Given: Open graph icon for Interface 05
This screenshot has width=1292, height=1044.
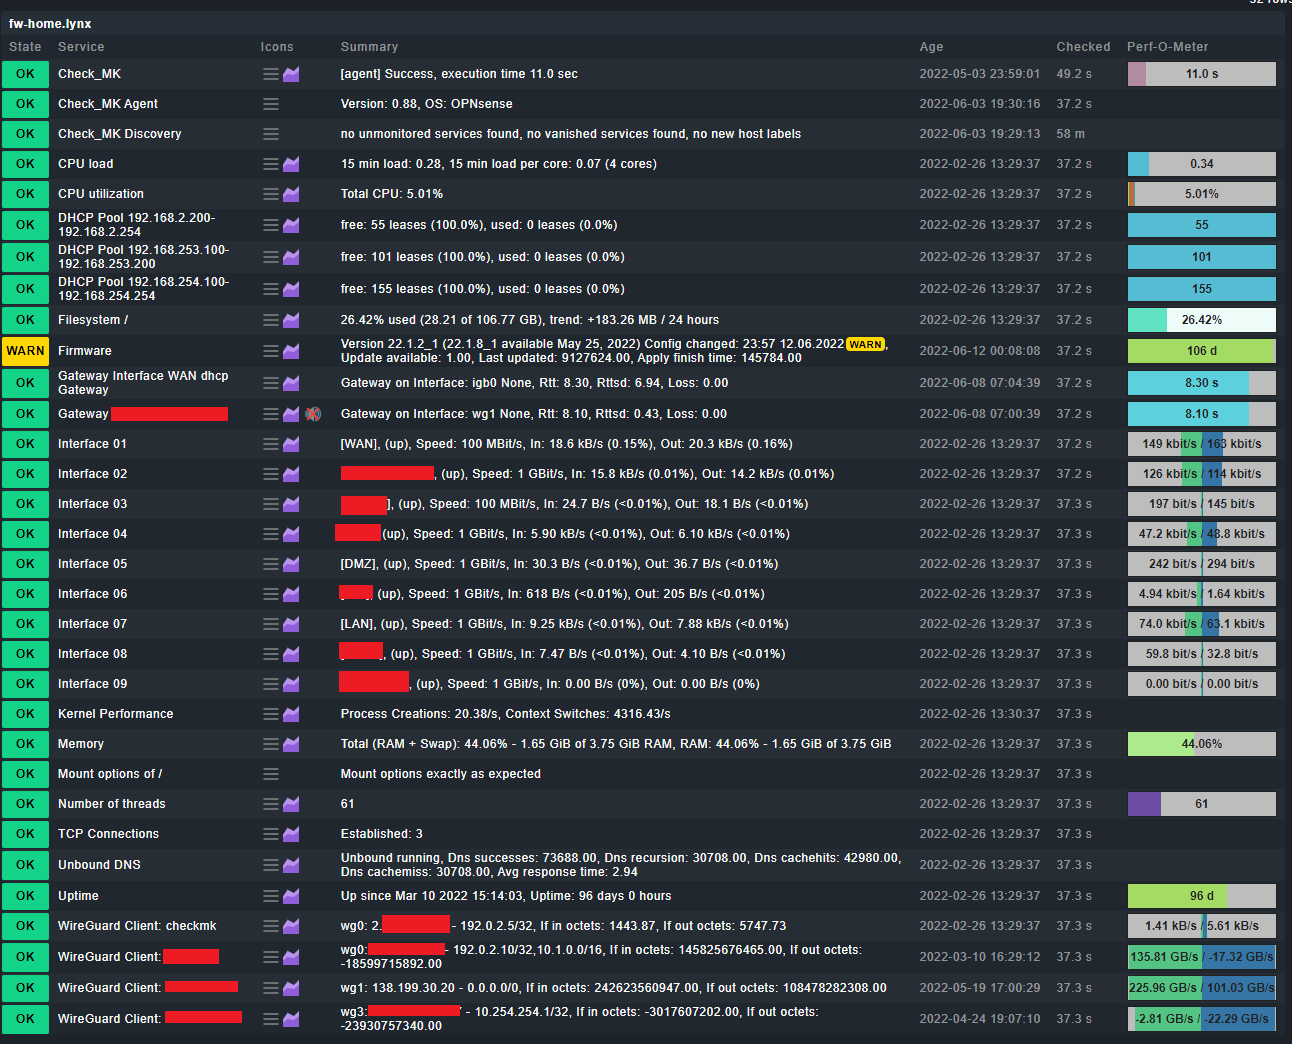Looking at the screenshot, I should pyautogui.click(x=291, y=564).
